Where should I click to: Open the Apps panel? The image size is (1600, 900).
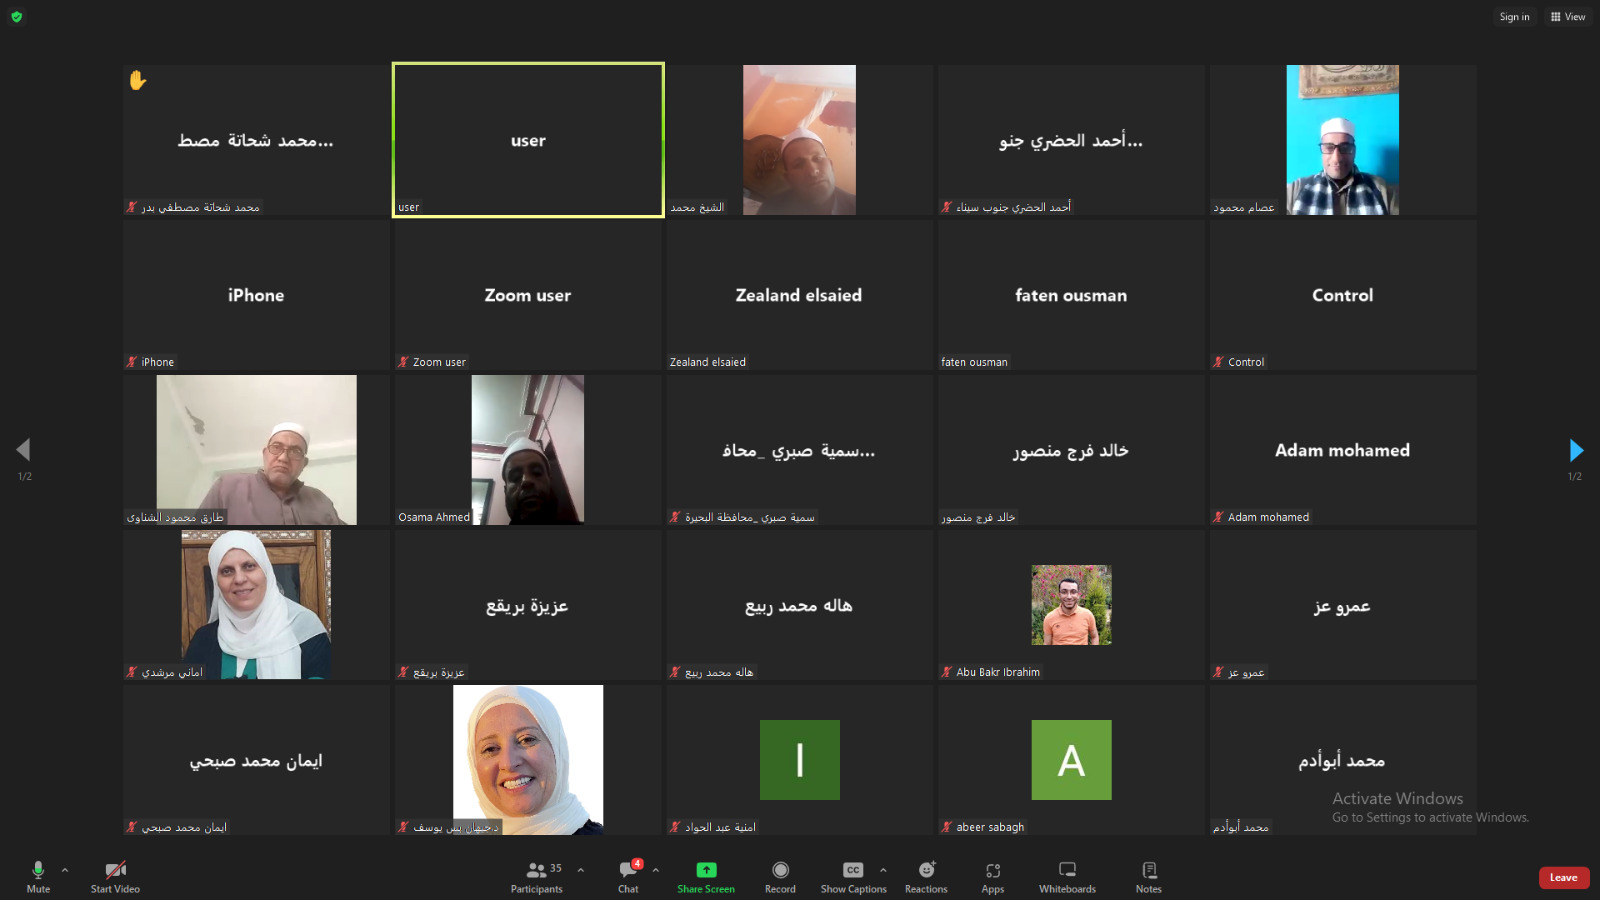[992, 876]
